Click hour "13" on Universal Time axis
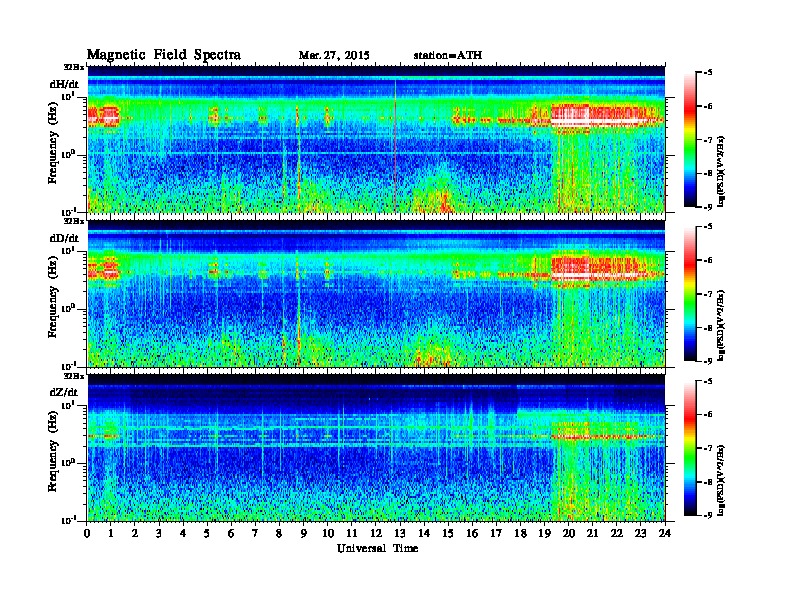 [x=400, y=534]
